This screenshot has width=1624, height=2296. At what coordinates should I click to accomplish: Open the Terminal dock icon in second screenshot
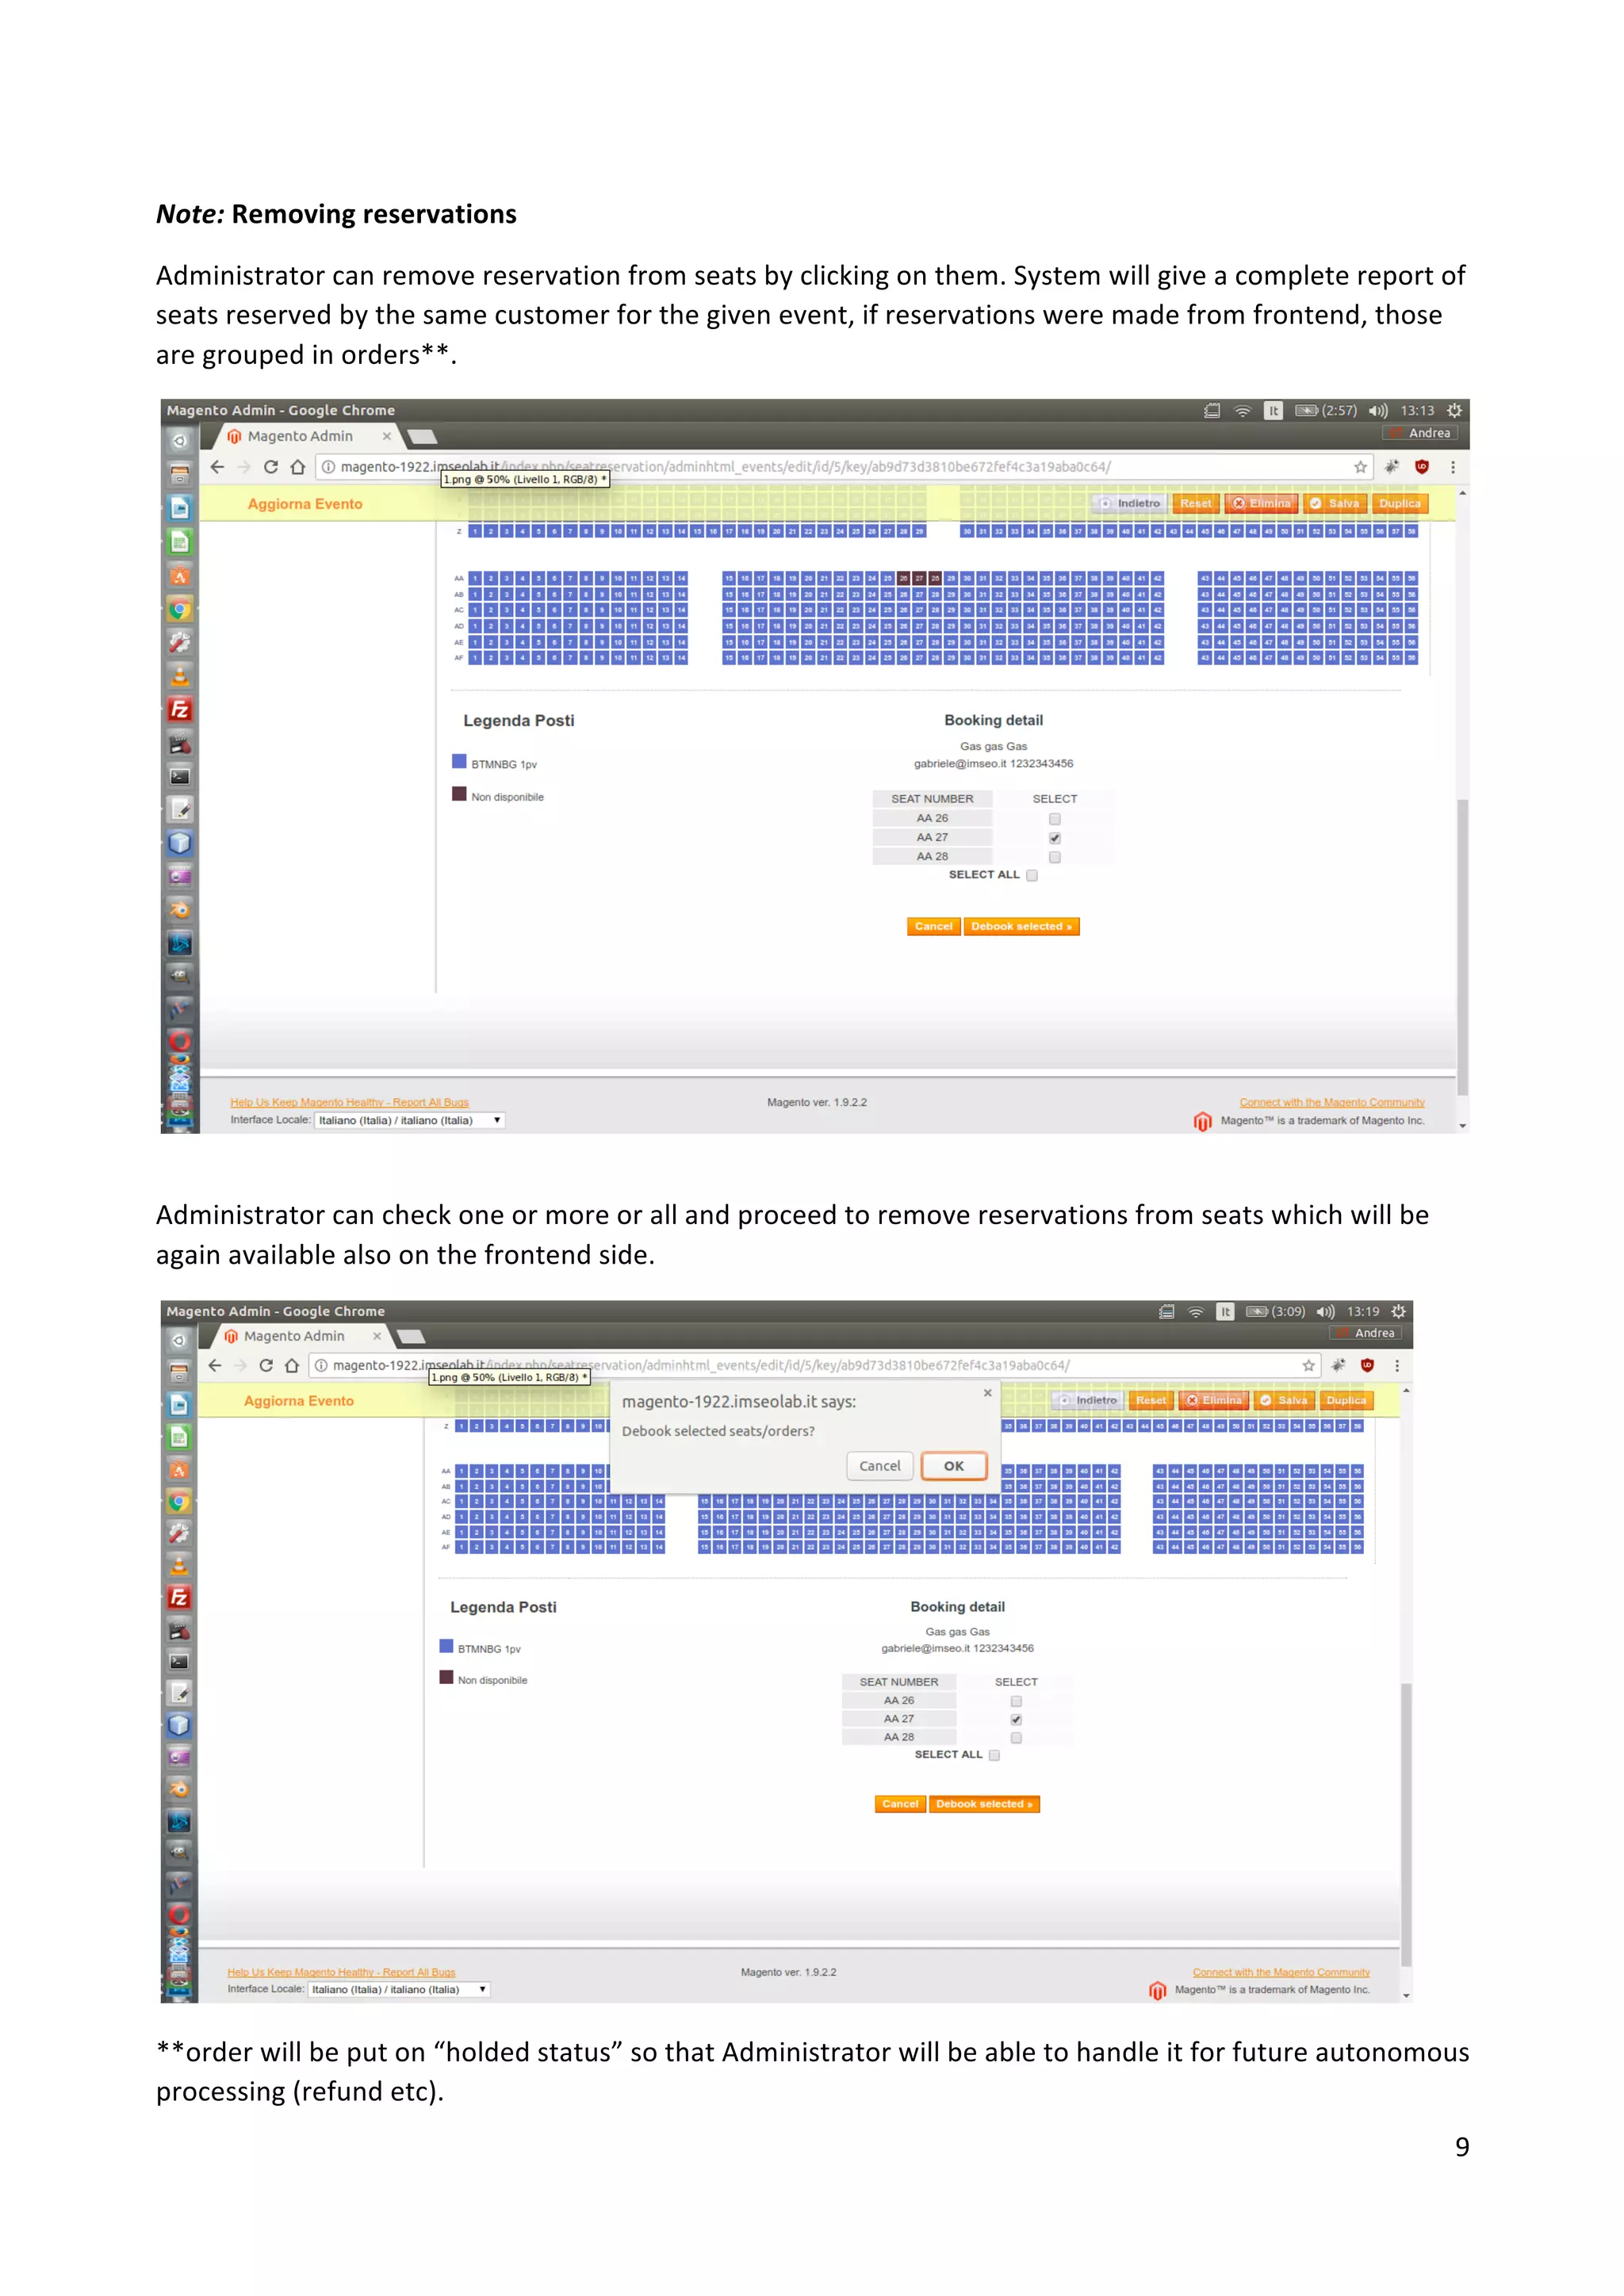[x=179, y=1661]
